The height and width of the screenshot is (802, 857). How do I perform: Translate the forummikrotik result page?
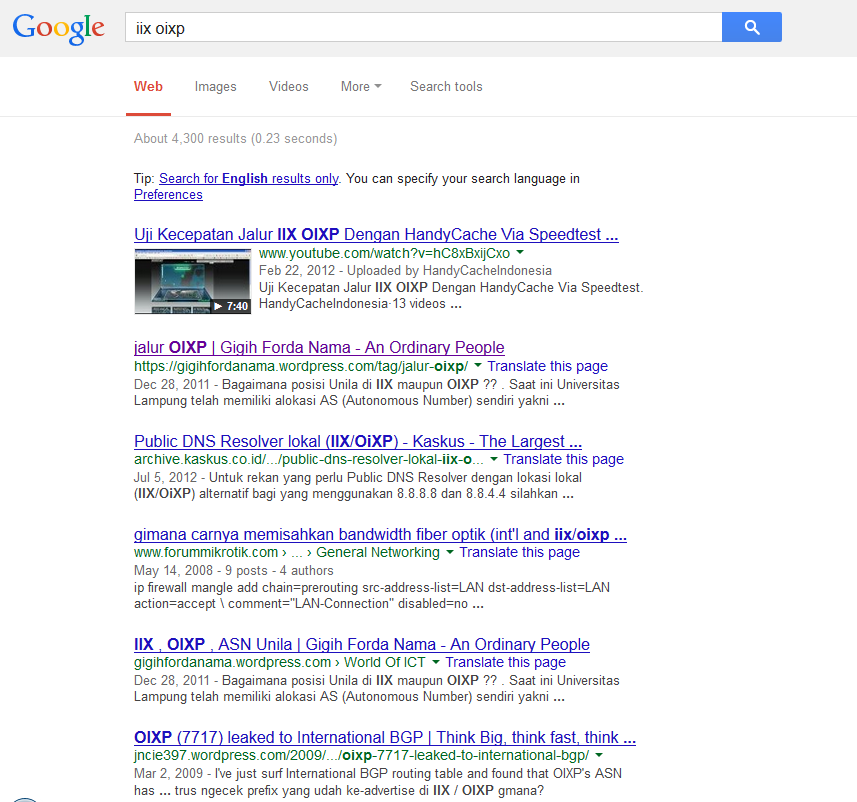pos(519,552)
